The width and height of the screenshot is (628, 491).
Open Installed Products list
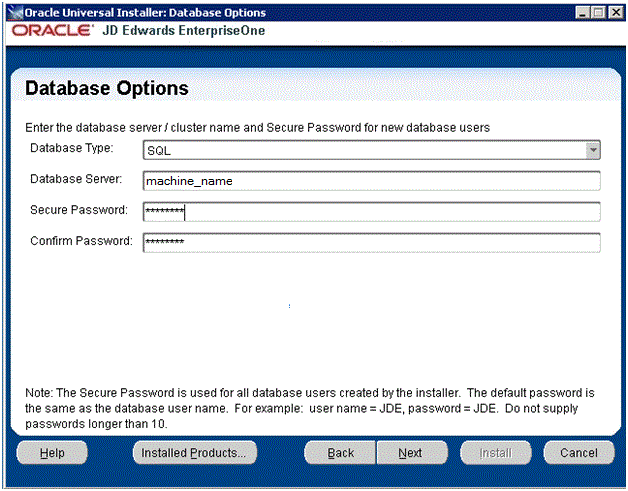(x=194, y=453)
